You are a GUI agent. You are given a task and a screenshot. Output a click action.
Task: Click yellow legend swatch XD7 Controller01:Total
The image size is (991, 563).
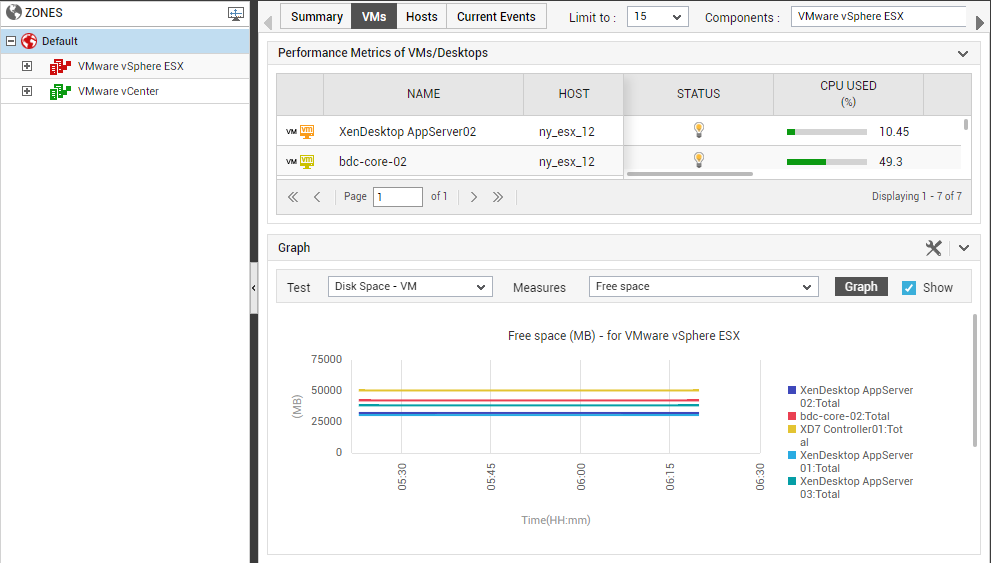pyautogui.click(x=792, y=429)
